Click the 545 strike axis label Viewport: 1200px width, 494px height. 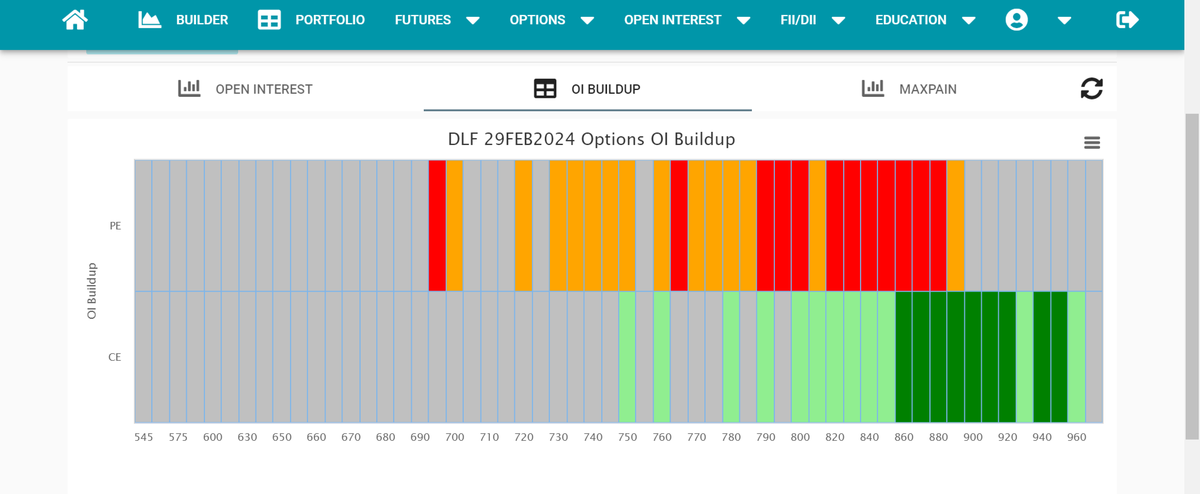pos(144,437)
